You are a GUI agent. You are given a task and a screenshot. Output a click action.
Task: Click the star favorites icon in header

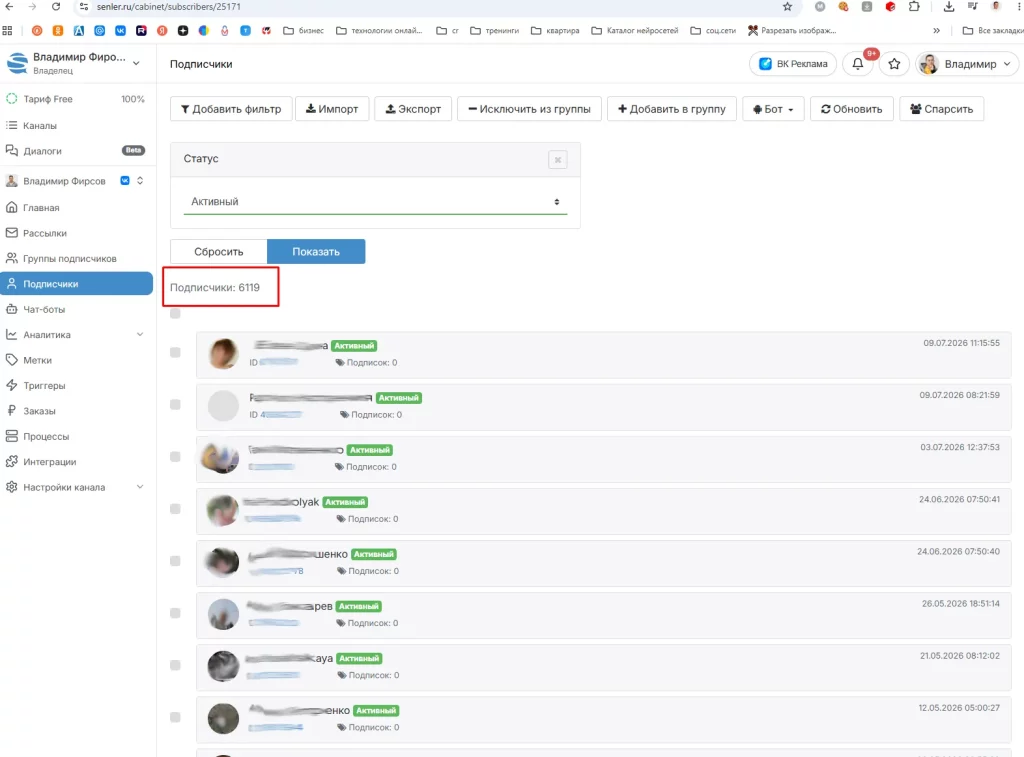tap(894, 64)
